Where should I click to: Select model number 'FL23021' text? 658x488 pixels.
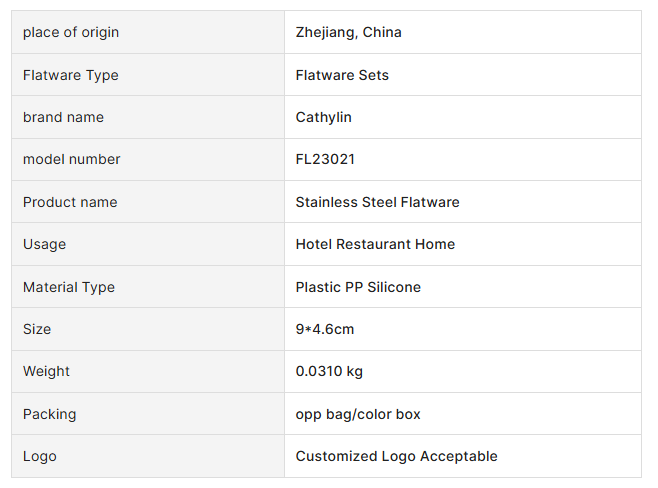pyautogui.click(x=325, y=159)
